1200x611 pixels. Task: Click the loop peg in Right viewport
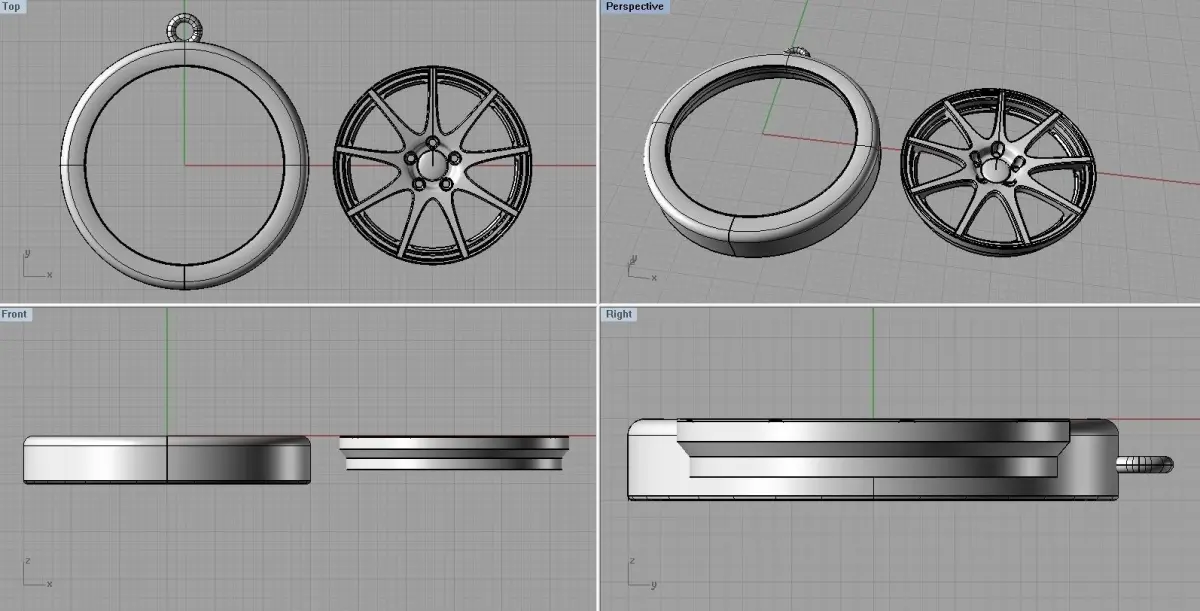(x=1143, y=463)
